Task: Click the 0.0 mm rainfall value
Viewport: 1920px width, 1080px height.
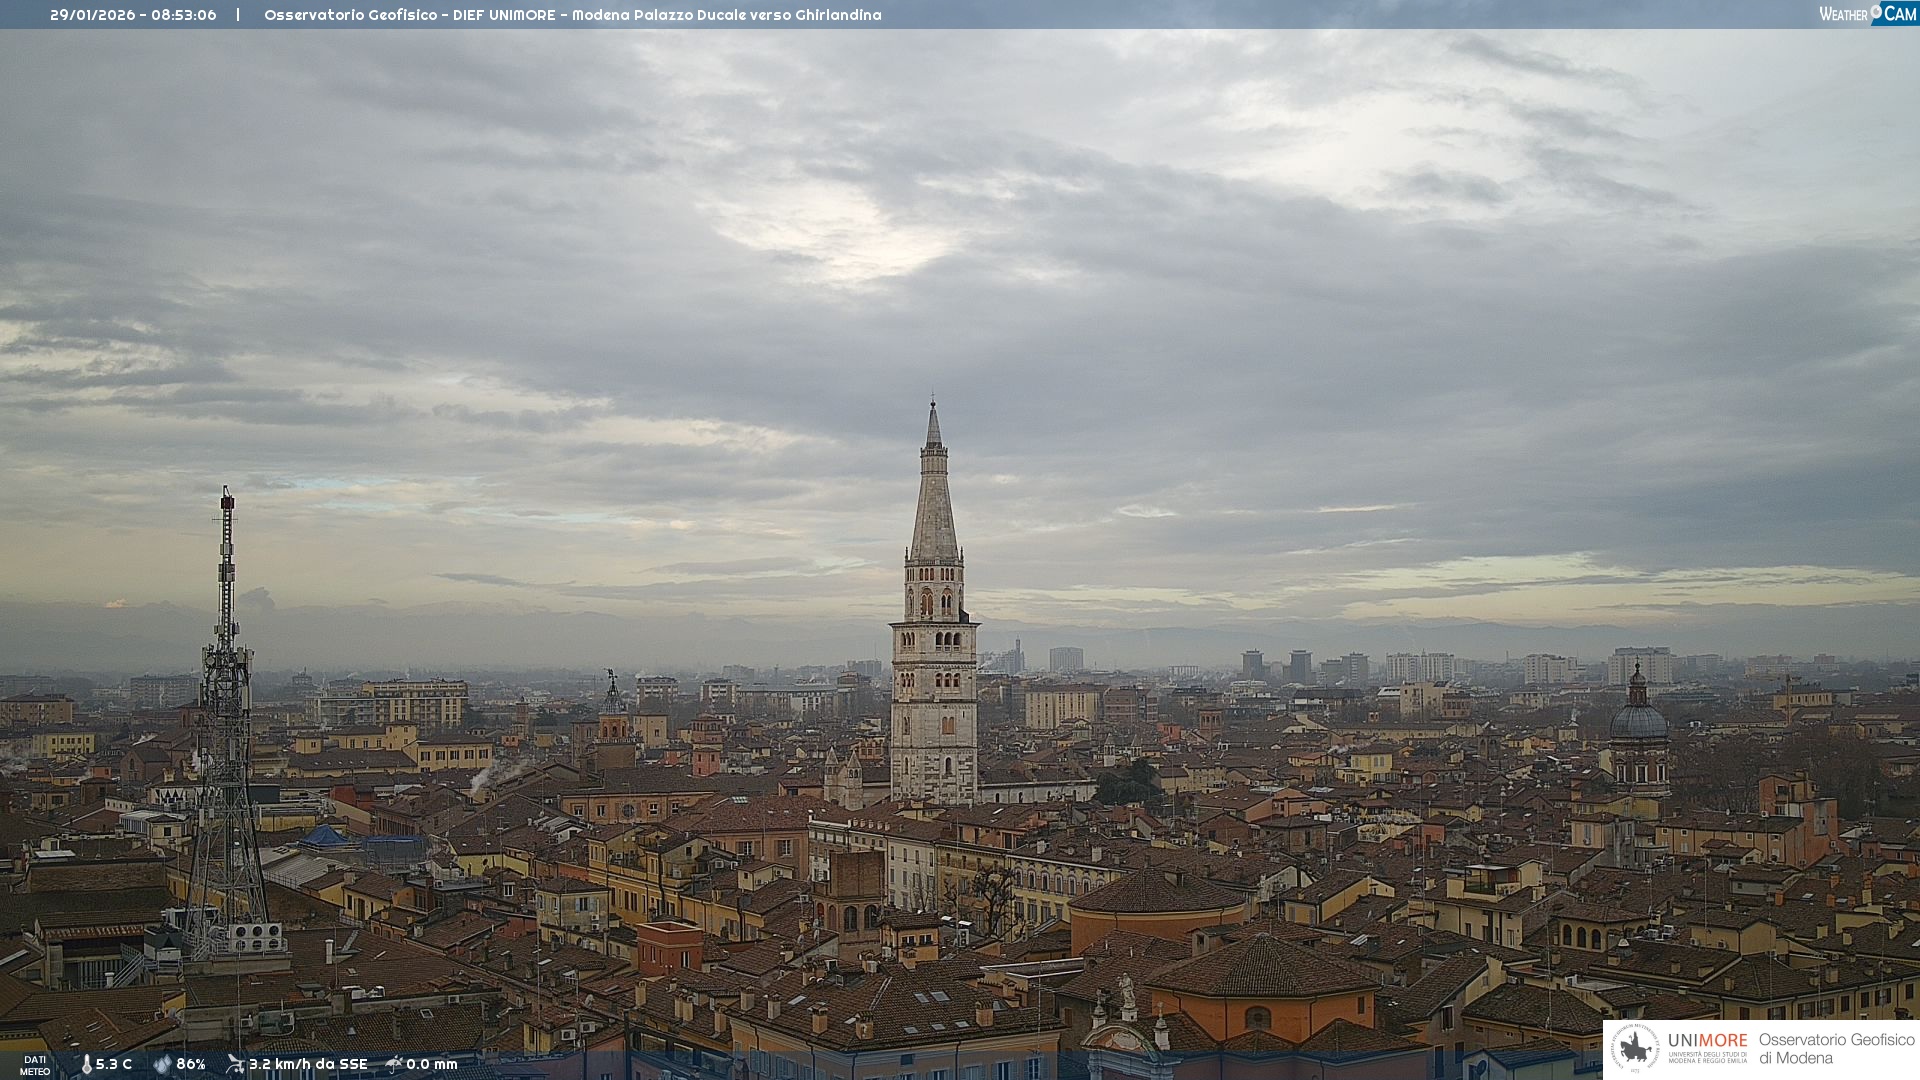Action: pos(432,1064)
